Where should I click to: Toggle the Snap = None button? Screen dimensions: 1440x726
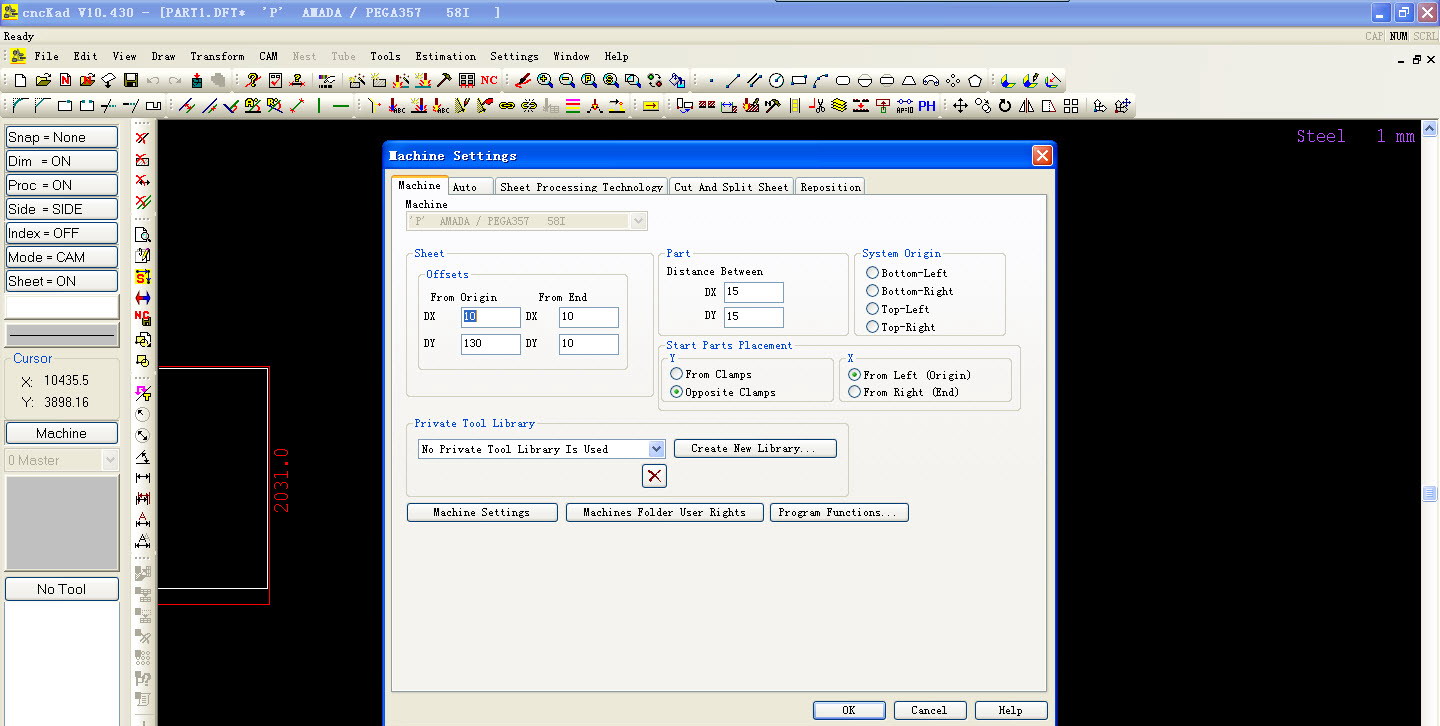coord(62,137)
